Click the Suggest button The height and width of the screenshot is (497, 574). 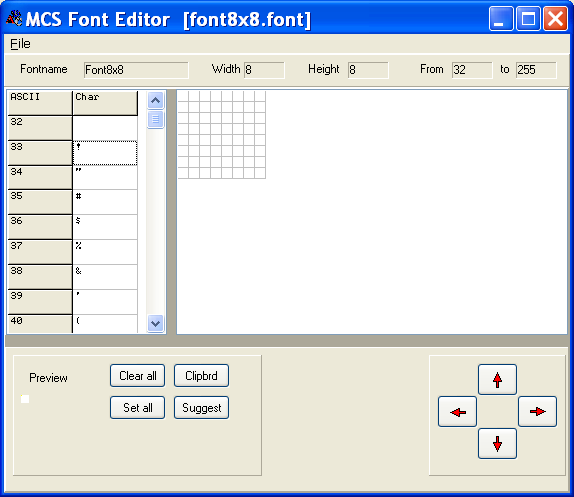coord(201,407)
